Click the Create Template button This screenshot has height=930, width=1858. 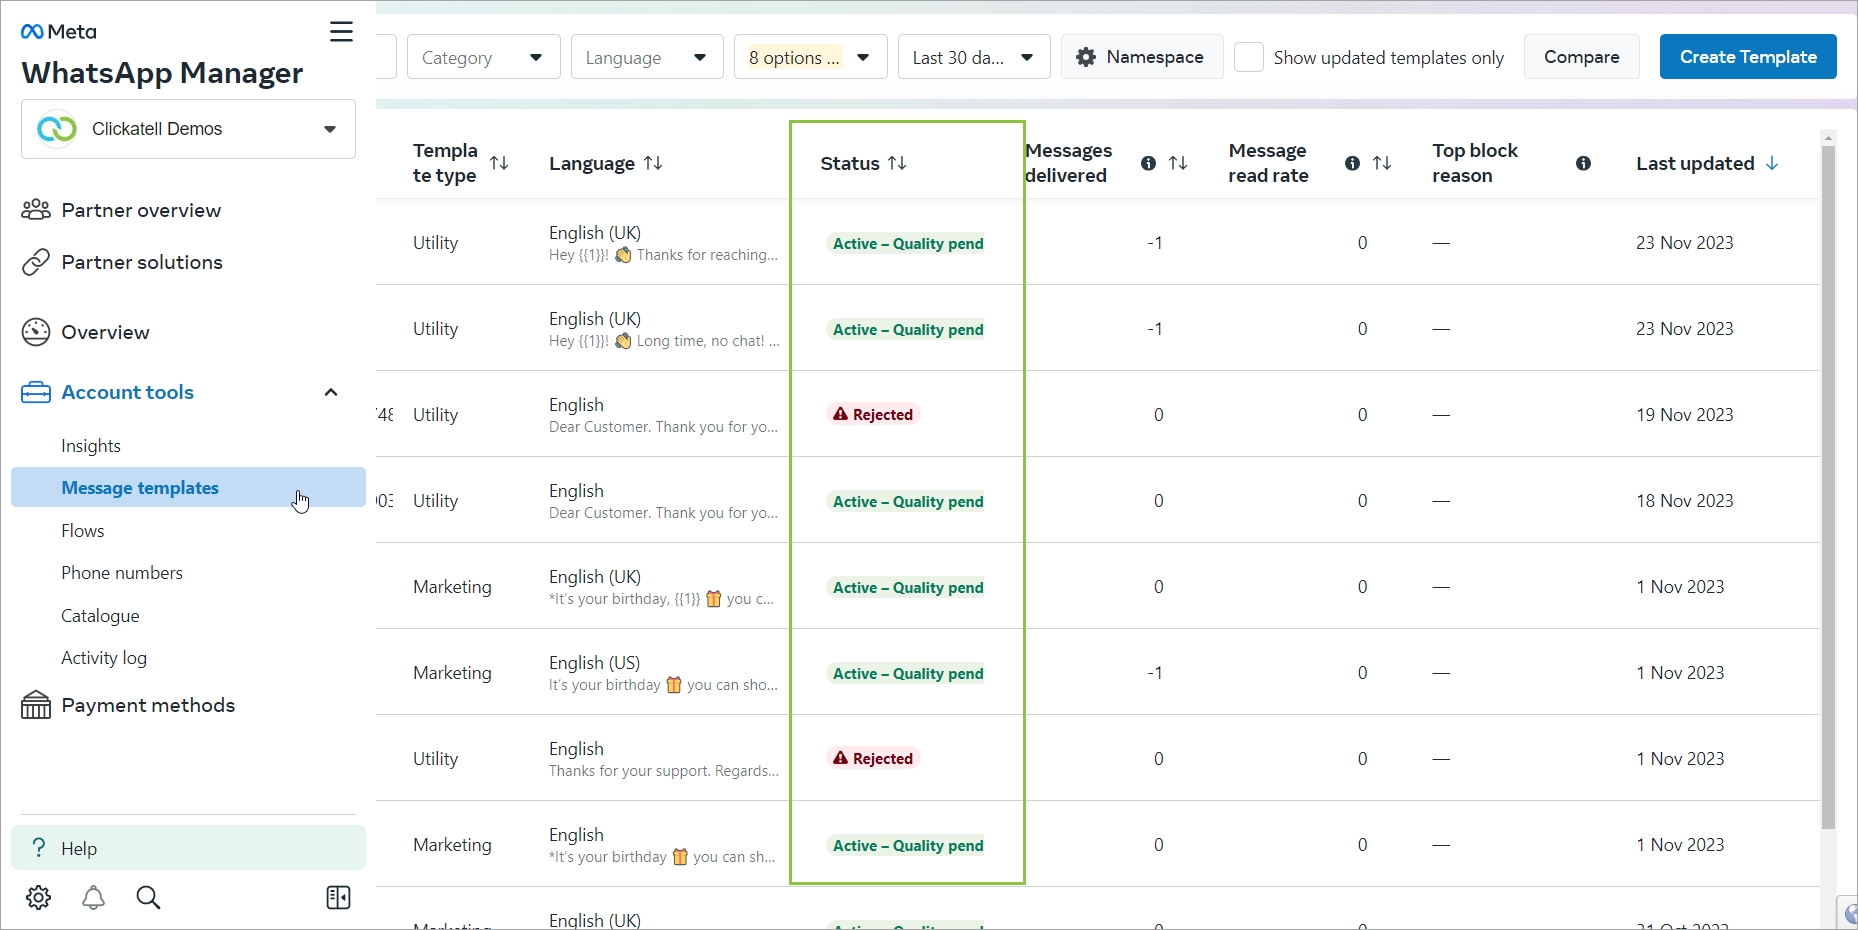pos(1747,57)
